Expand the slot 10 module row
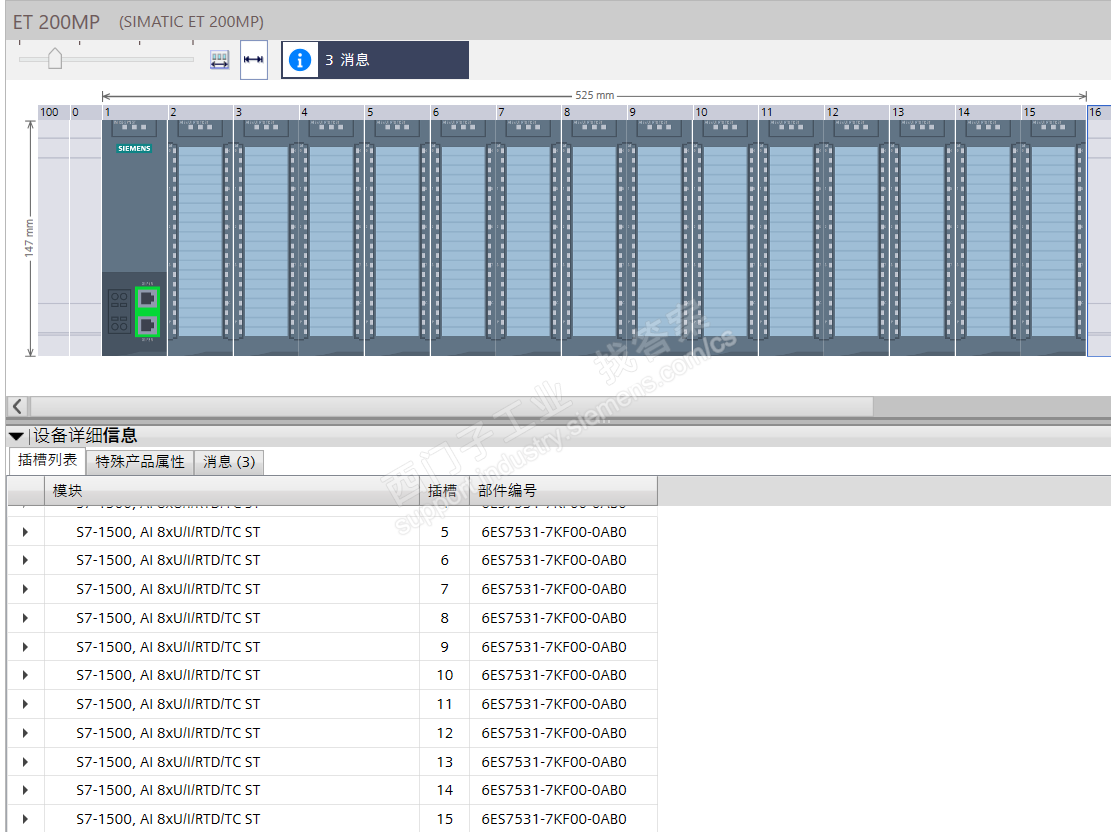 pyautogui.click(x=26, y=675)
